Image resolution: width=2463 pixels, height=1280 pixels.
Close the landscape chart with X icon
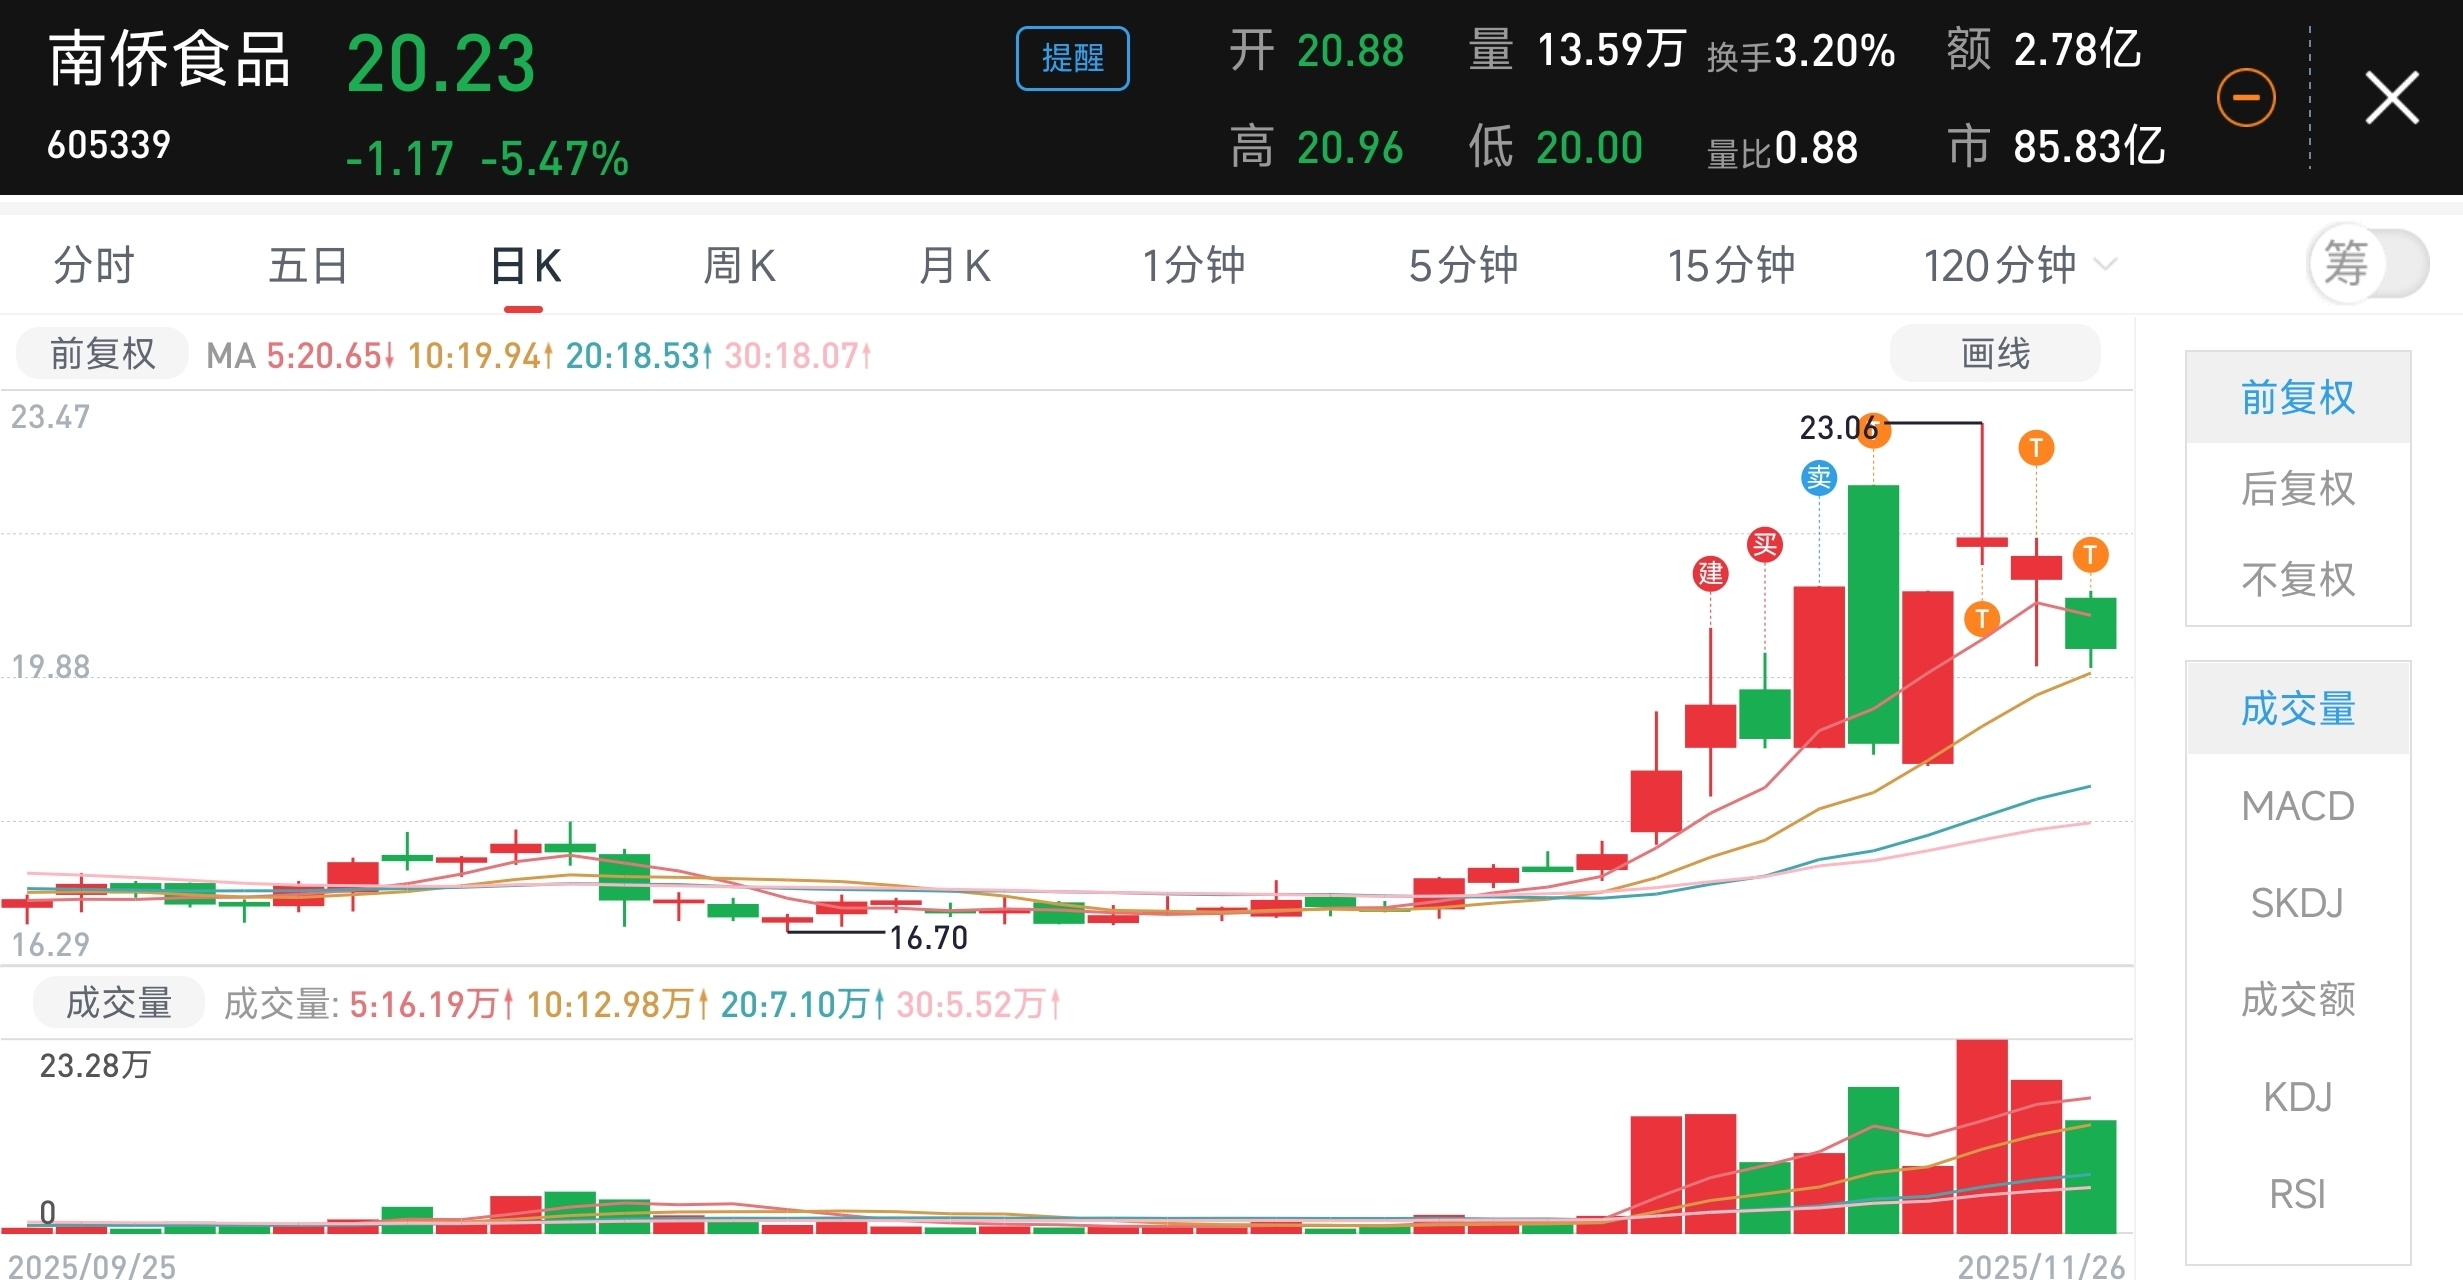tap(2391, 98)
